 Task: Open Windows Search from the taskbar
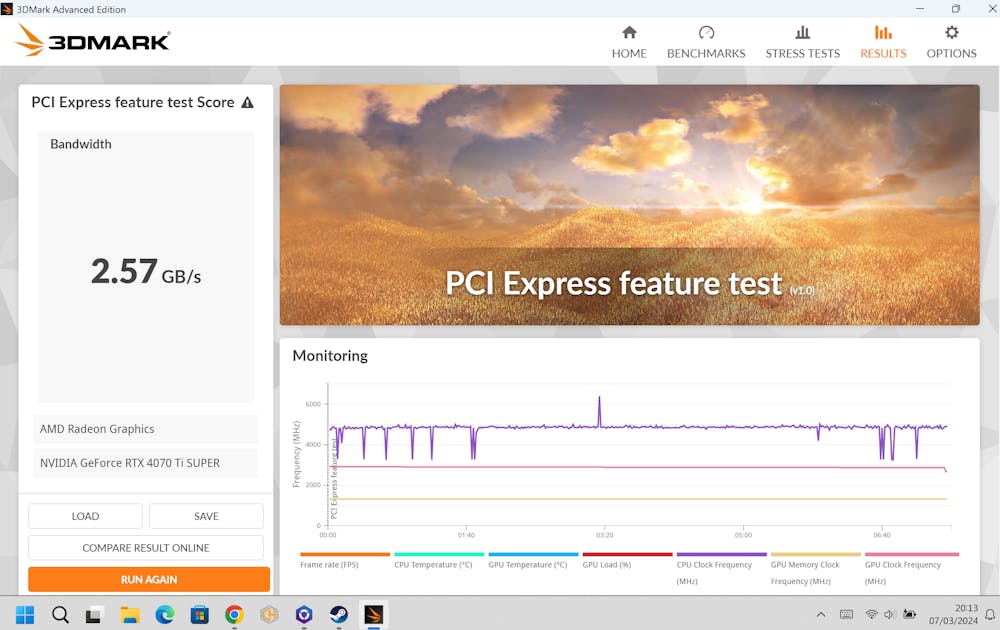coord(60,615)
